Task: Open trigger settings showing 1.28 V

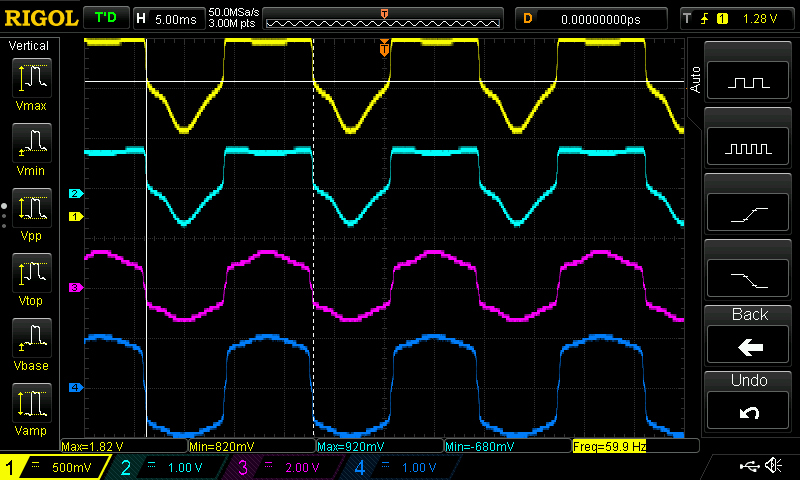Action: coord(738,18)
